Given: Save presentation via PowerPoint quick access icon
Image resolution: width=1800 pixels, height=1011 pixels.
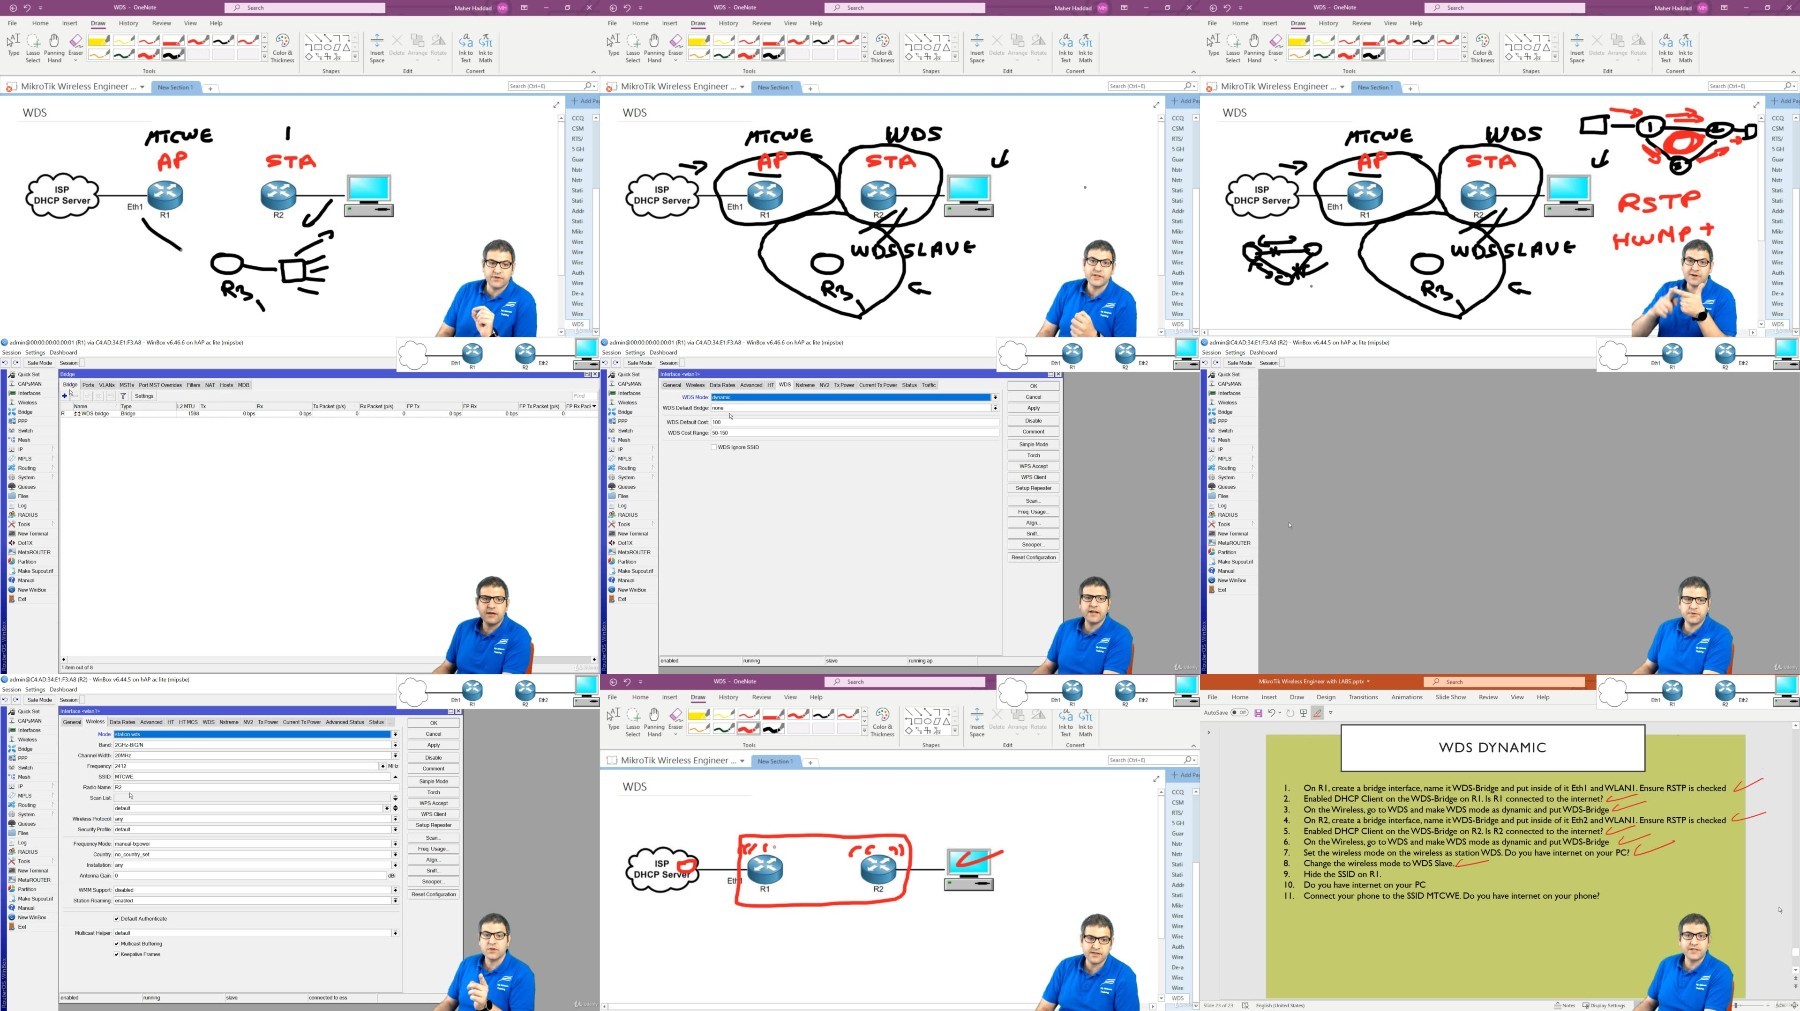Looking at the screenshot, I should (1259, 713).
